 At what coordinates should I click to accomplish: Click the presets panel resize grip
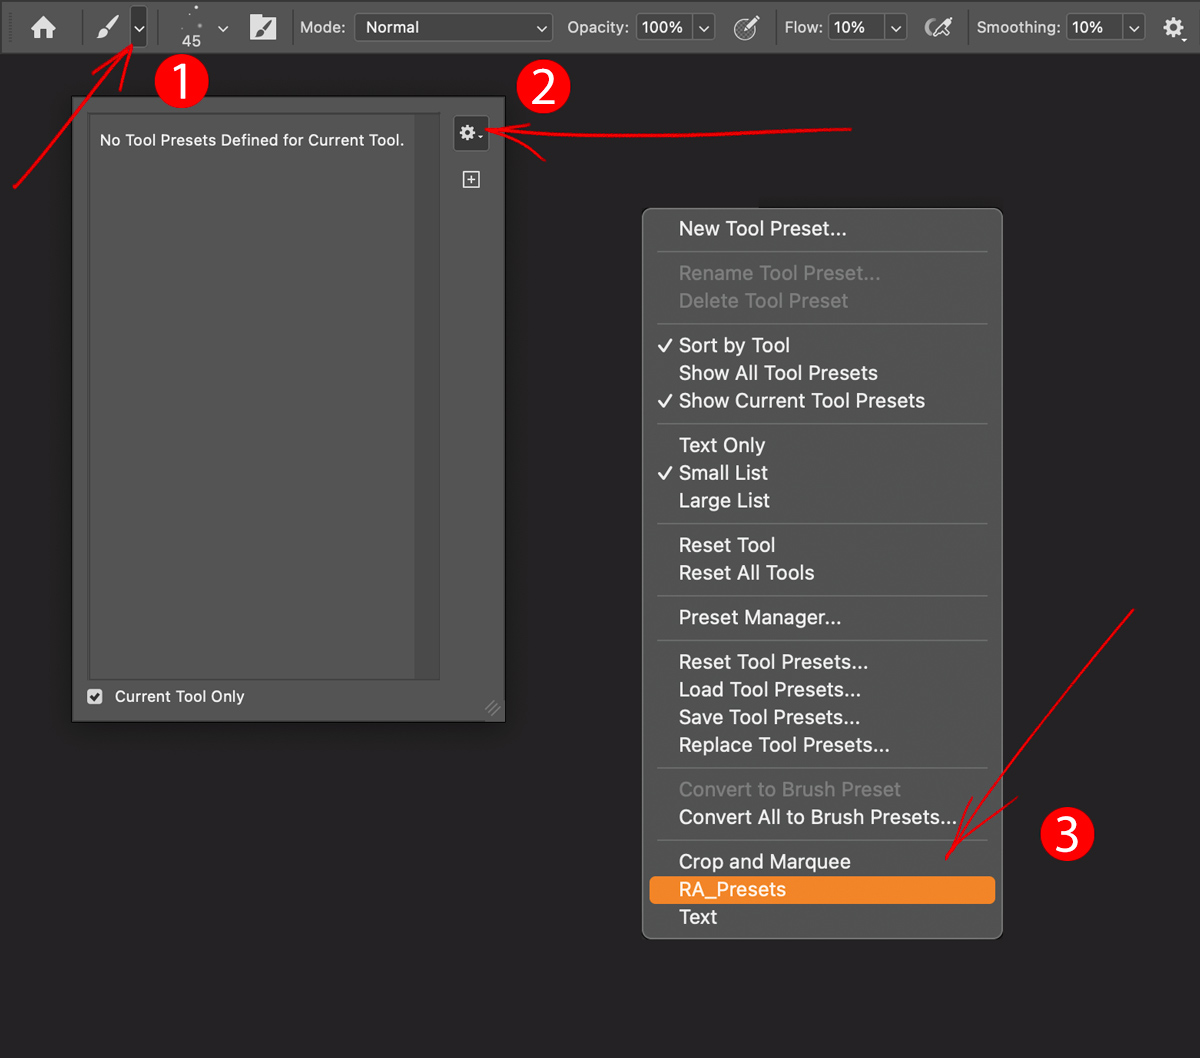coord(492,708)
